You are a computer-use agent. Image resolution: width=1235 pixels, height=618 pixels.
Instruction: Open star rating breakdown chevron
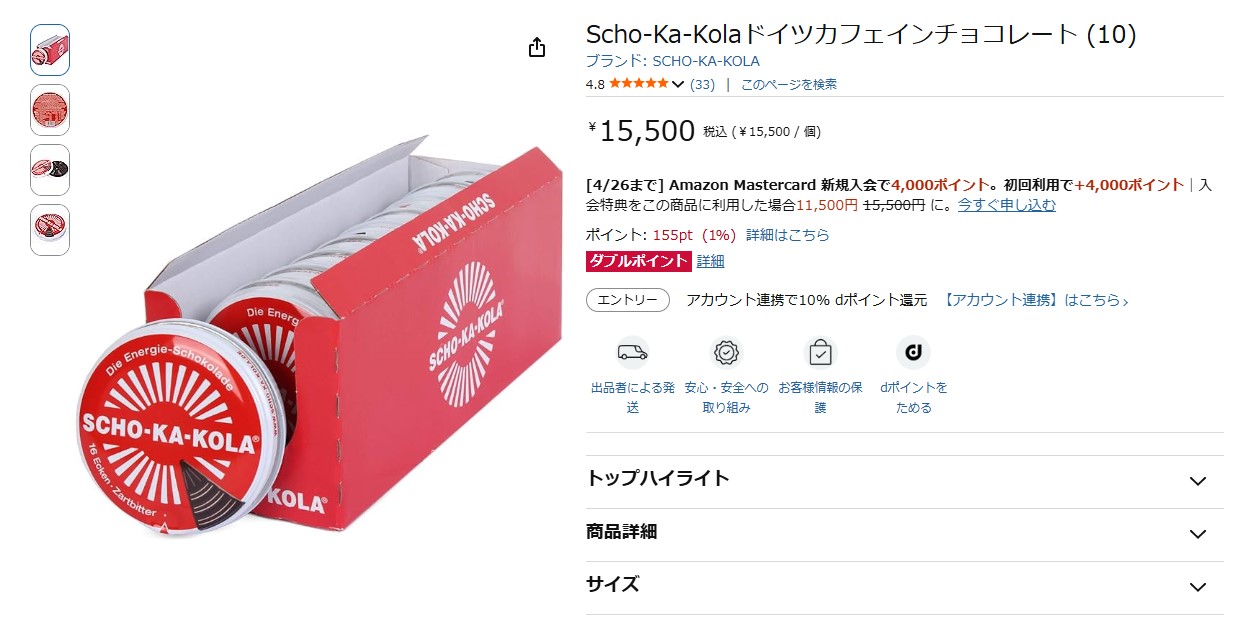pyautogui.click(x=678, y=84)
